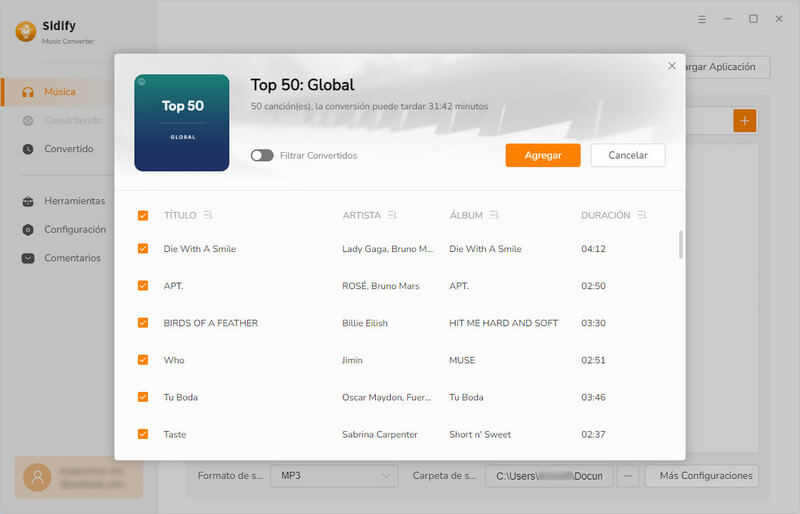Open the MP3 output format dropdown

(334, 476)
